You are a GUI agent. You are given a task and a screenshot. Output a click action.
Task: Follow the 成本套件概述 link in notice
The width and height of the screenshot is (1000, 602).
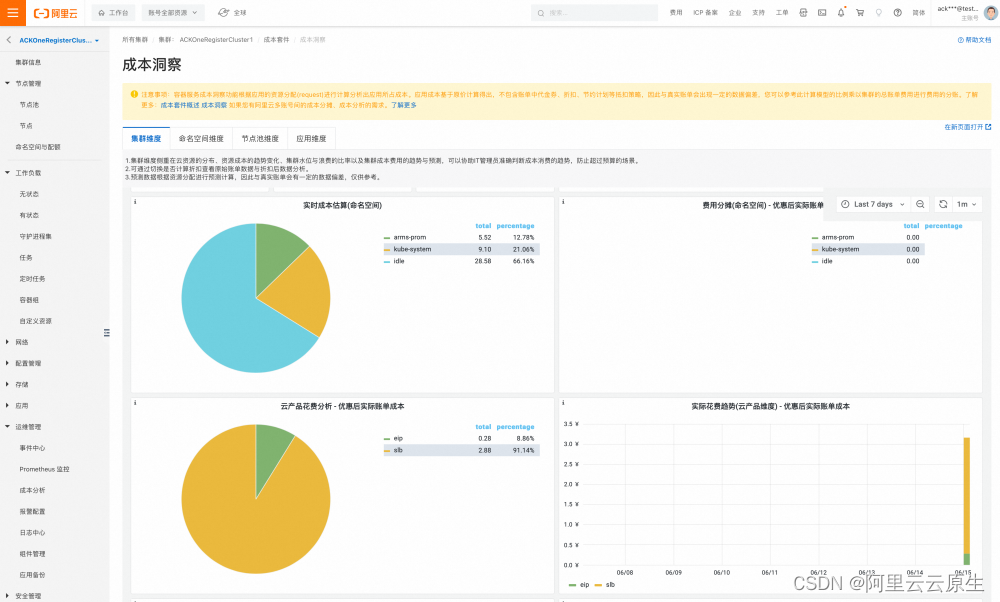[x=180, y=105]
